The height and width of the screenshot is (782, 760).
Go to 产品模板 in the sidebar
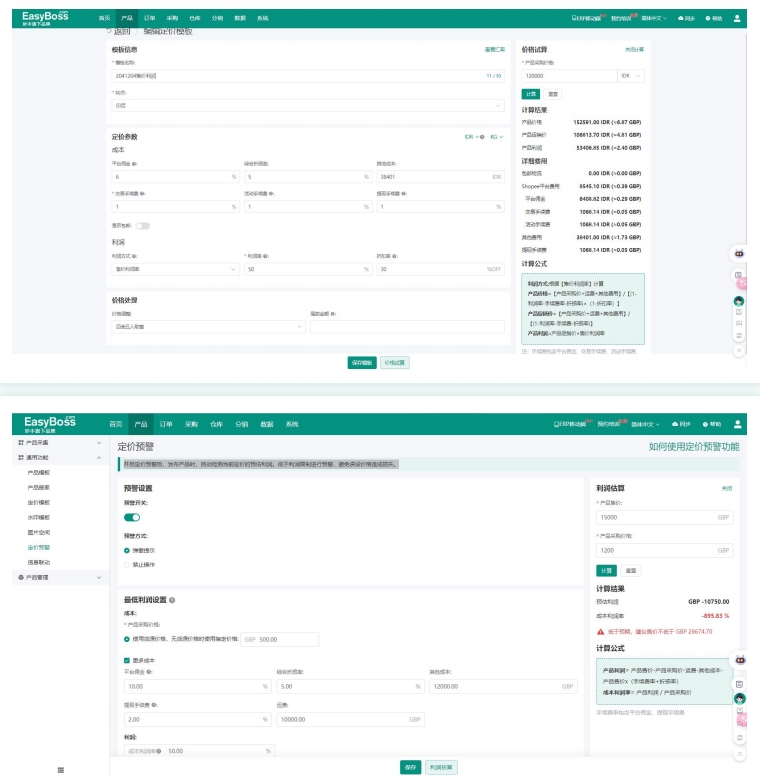(x=39, y=472)
